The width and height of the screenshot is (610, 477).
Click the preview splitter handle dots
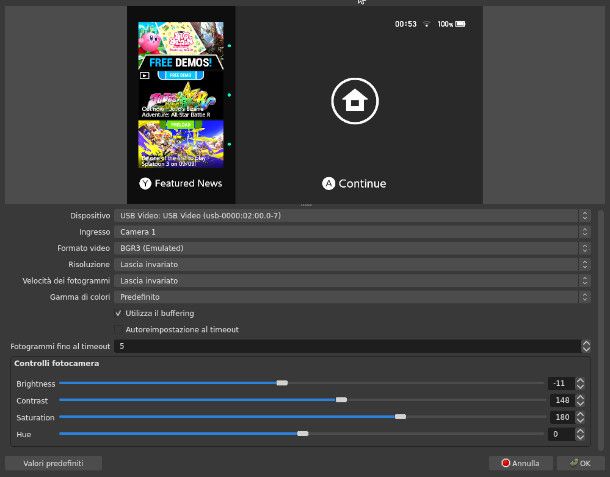306,205
